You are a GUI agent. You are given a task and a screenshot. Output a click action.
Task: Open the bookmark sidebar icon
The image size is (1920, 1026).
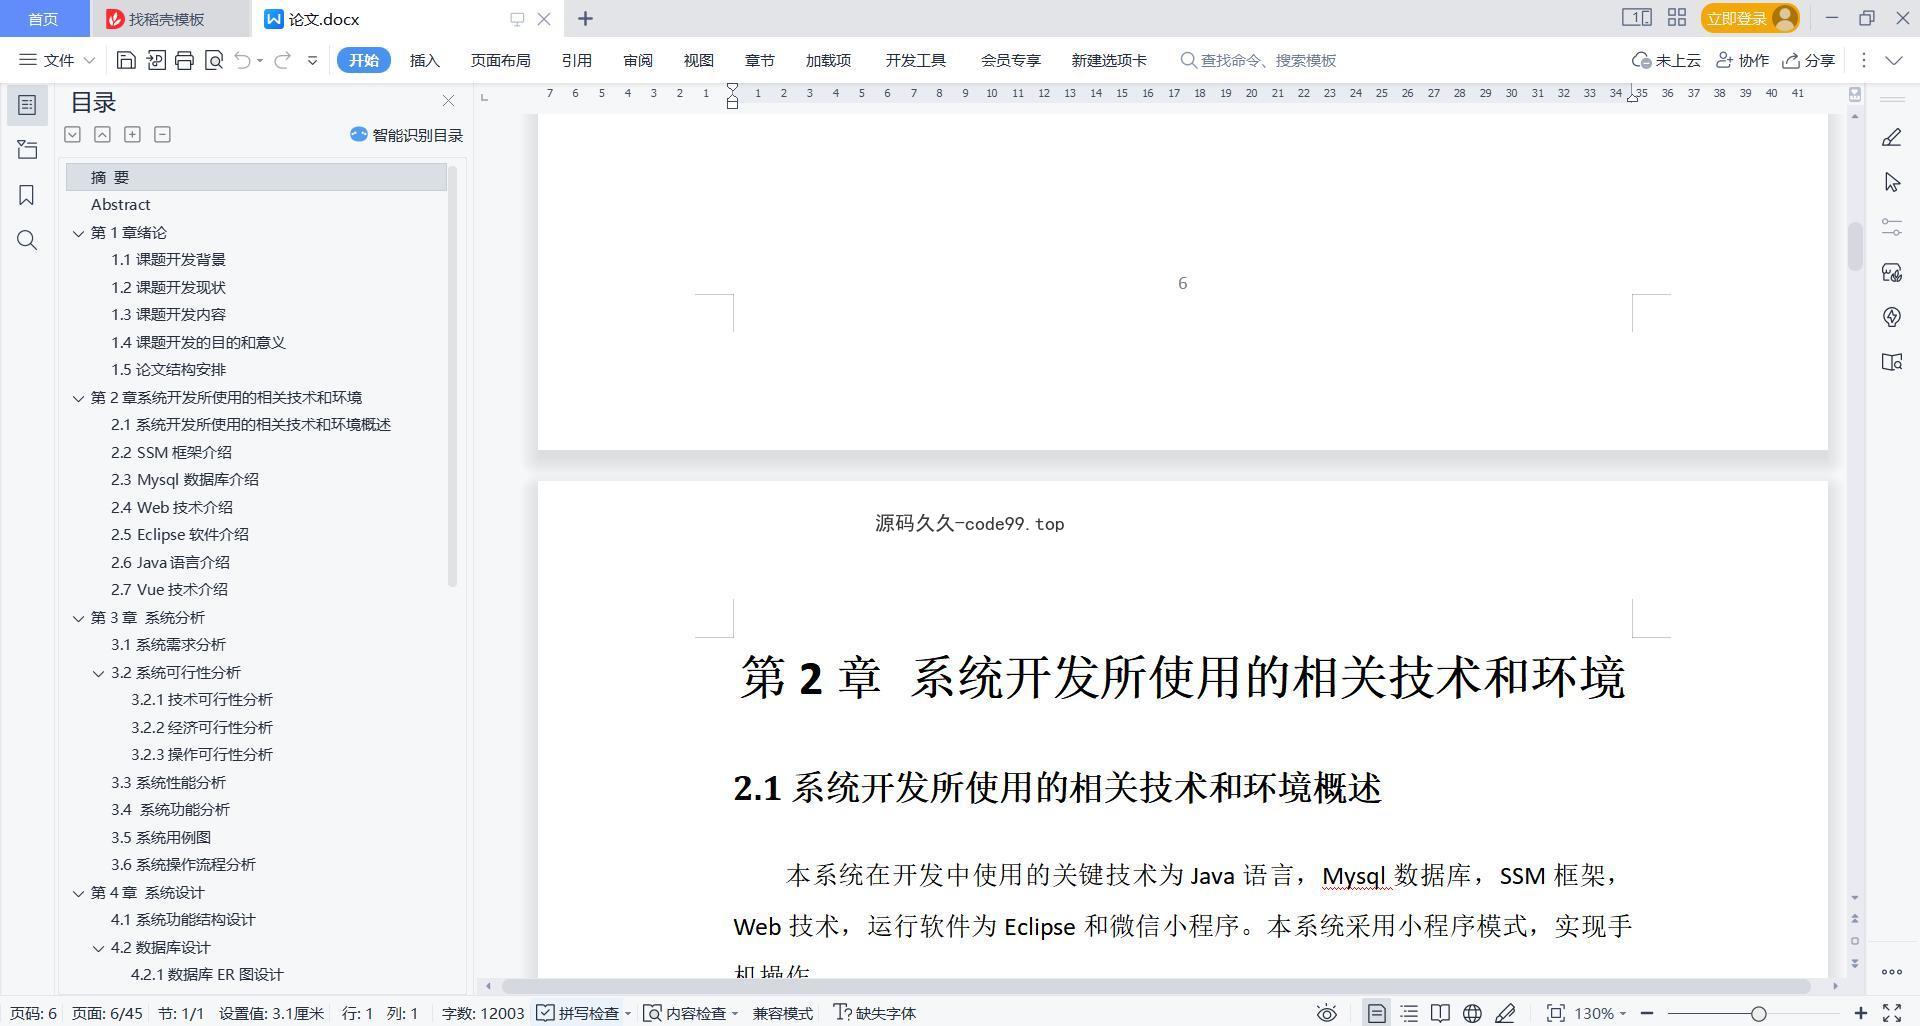pyautogui.click(x=27, y=195)
